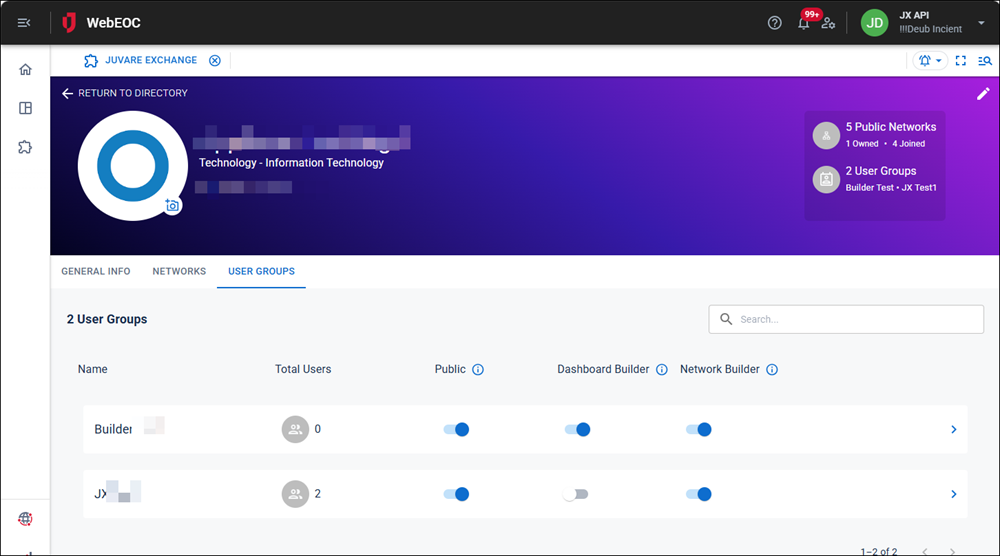Toggle Dashboard Builder for the Builder group
1000x556 pixels.
578,429
